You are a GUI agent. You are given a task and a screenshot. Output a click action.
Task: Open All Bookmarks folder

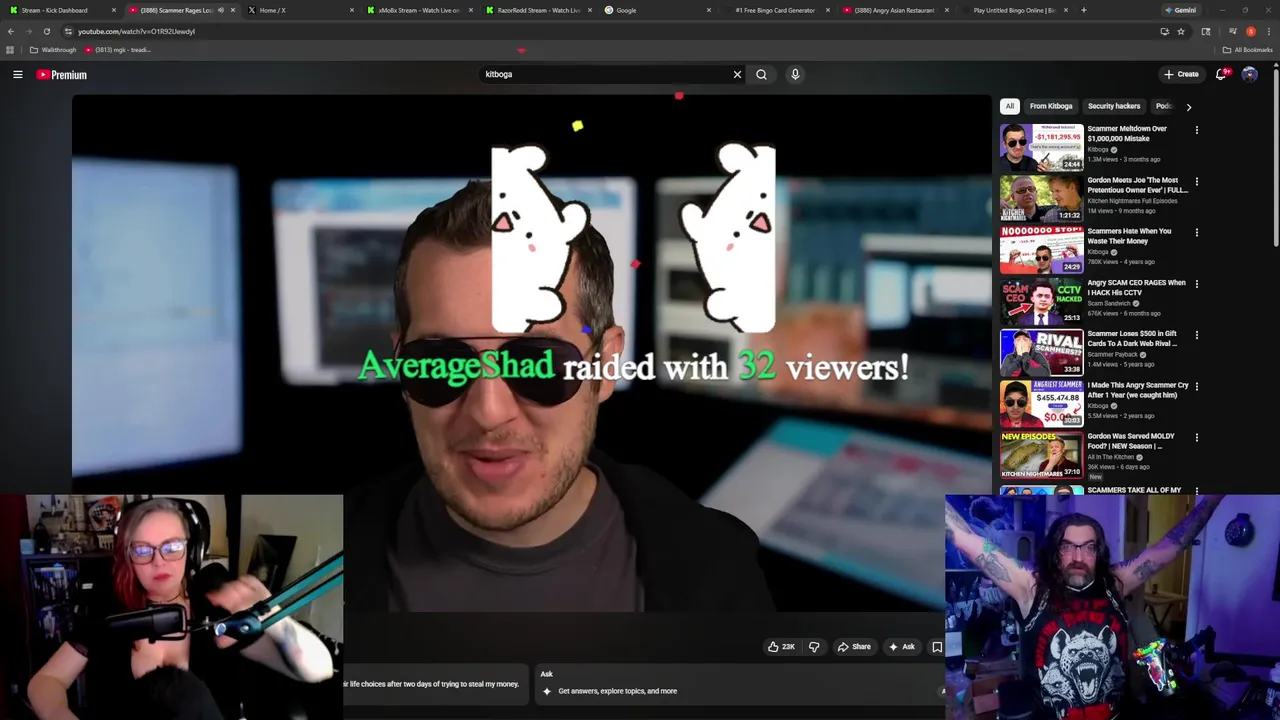tap(1248, 50)
